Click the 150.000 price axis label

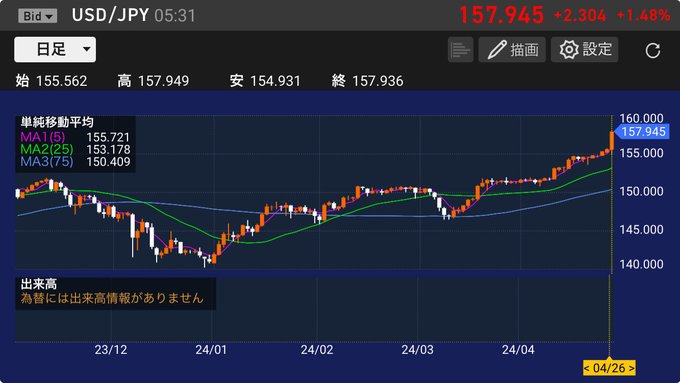[641, 191]
